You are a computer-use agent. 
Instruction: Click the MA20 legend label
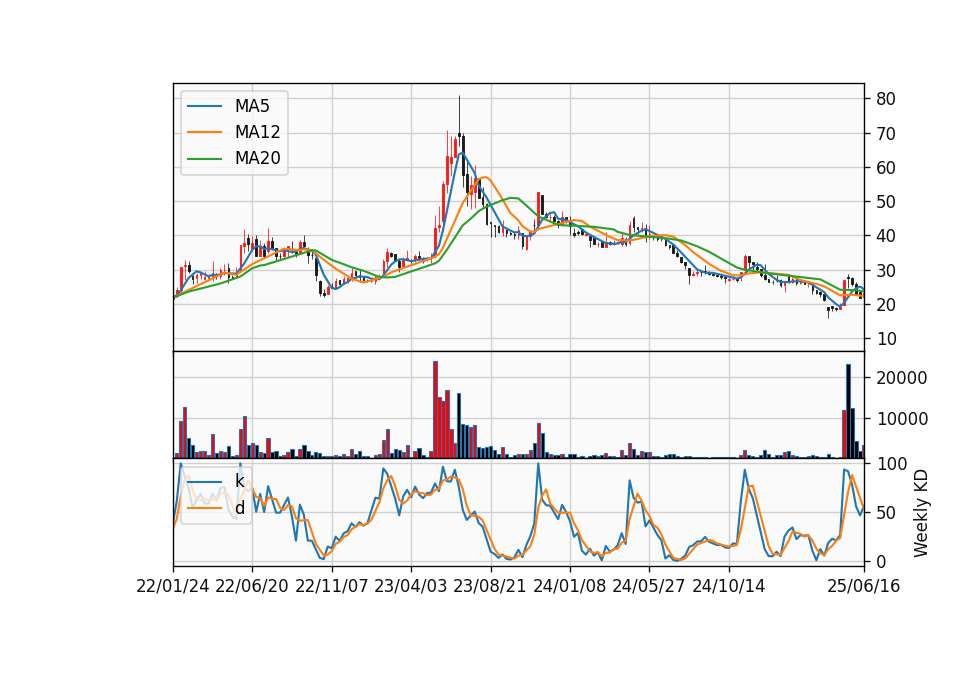coord(257,159)
